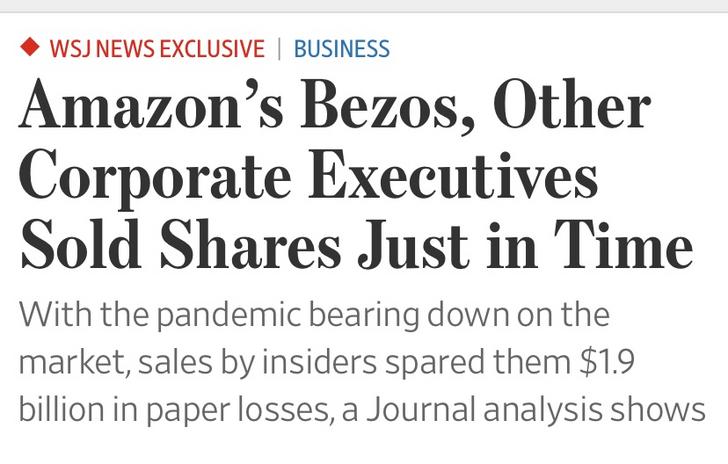Click the subheading starting With the pandemic
Viewport: 728px width, 464px height.
click(362, 361)
